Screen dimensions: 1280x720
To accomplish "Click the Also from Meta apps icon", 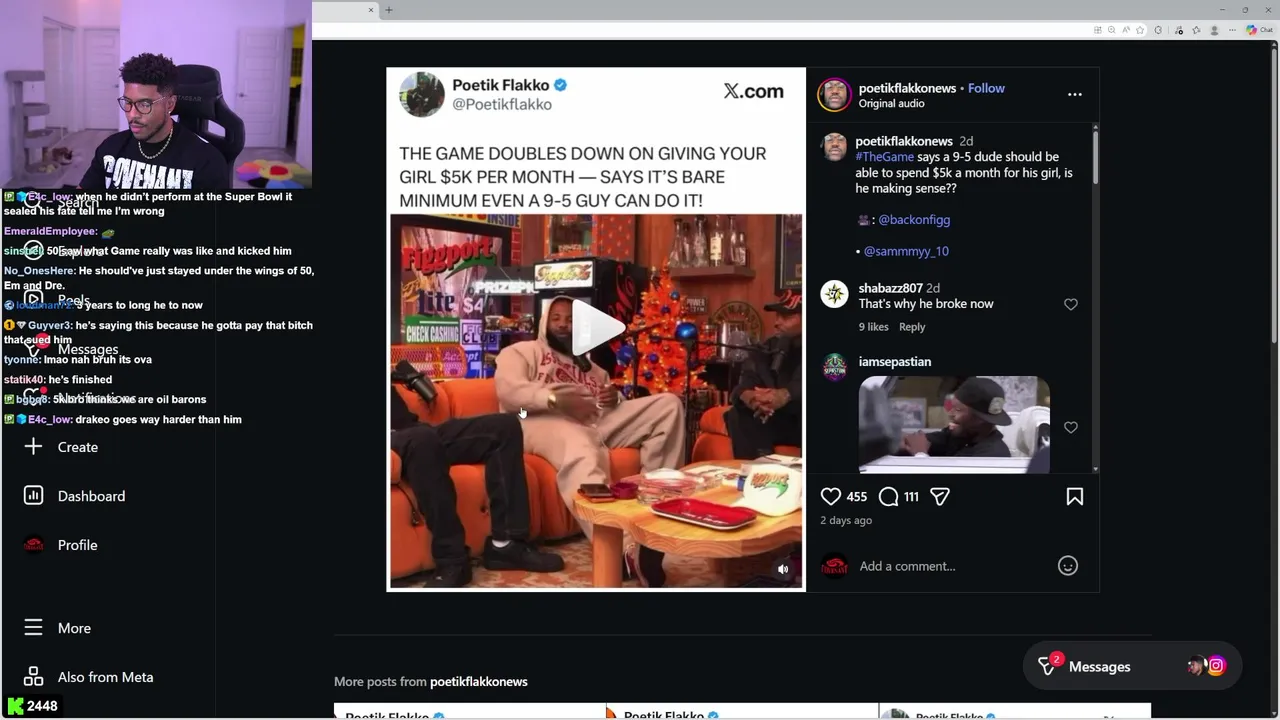I will point(33,676).
